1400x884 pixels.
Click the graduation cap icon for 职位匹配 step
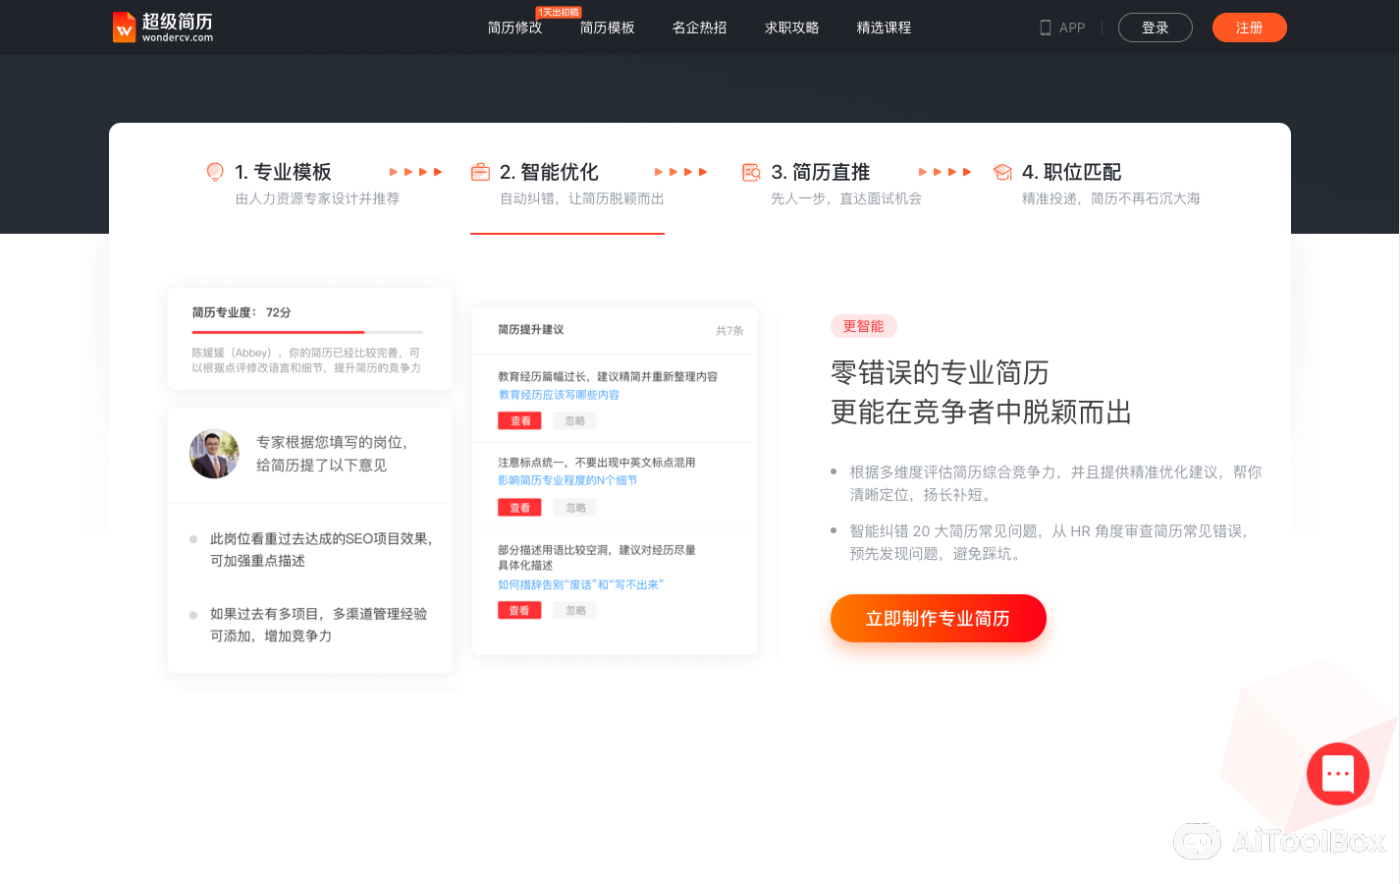(1002, 171)
